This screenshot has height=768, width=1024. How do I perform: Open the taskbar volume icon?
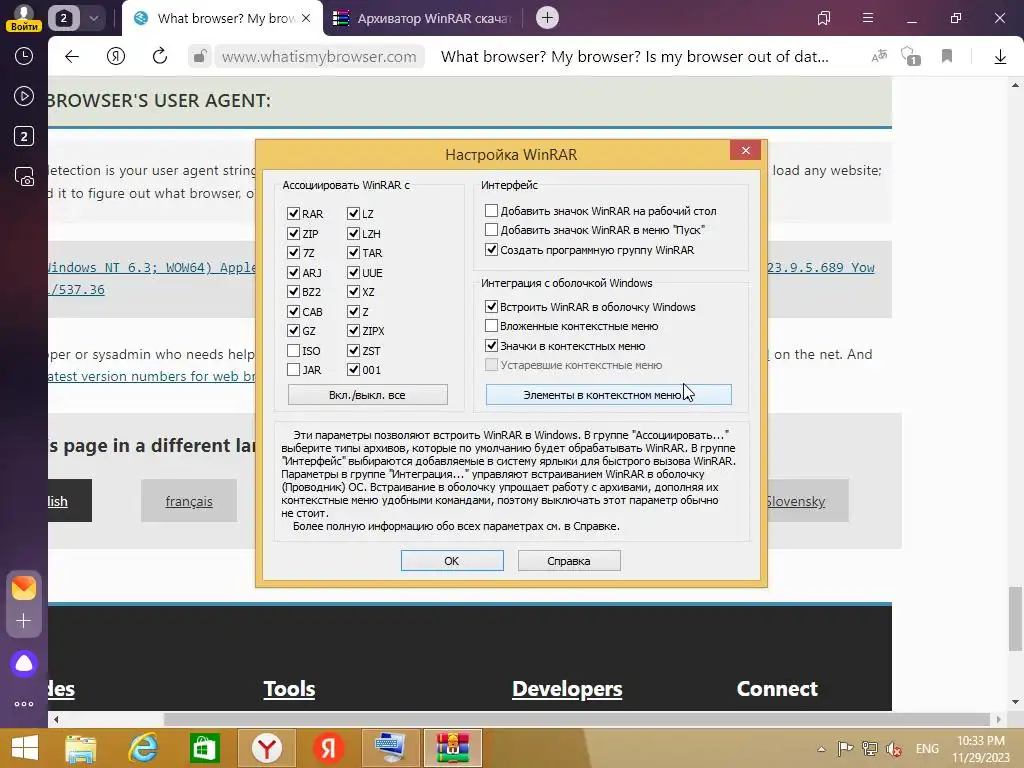pos(894,749)
